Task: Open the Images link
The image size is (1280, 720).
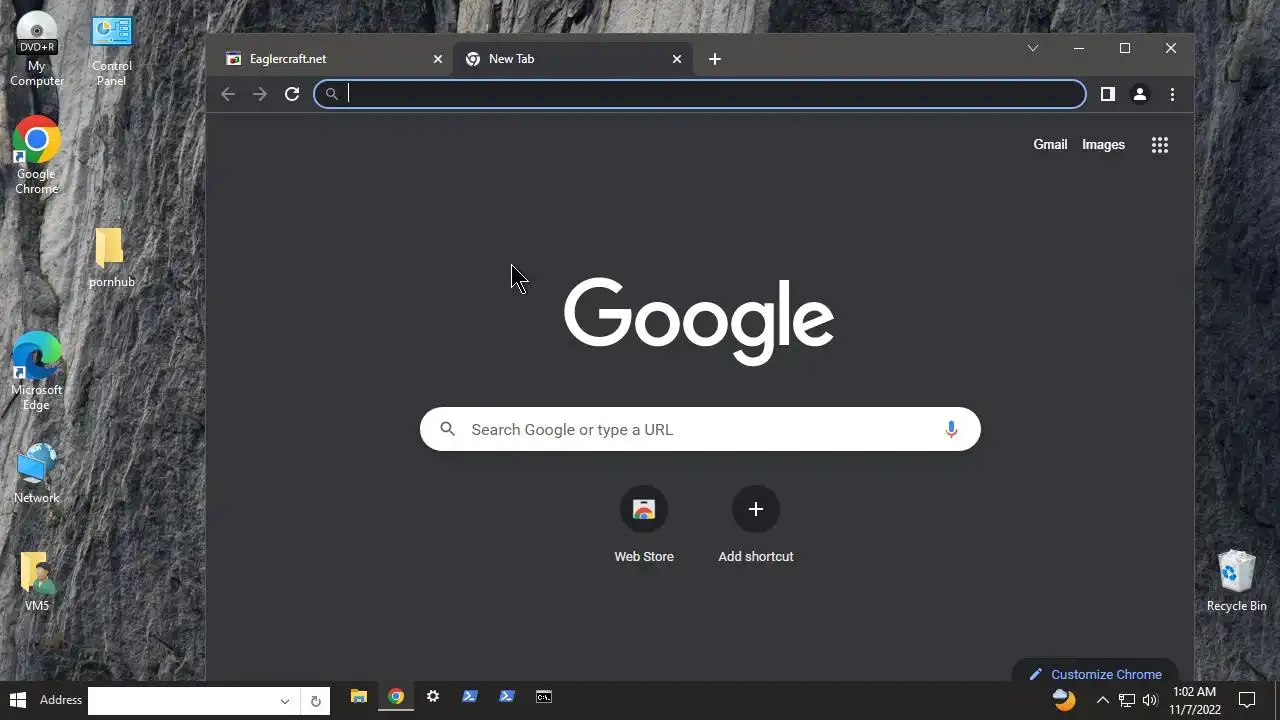Action: click(x=1103, y=145)
